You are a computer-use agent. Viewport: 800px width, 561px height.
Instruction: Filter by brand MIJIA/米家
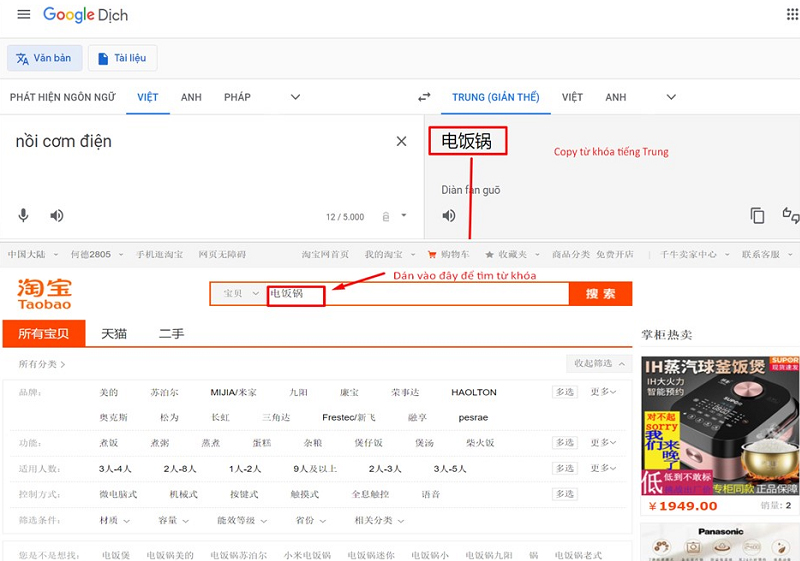pos(234,392)
